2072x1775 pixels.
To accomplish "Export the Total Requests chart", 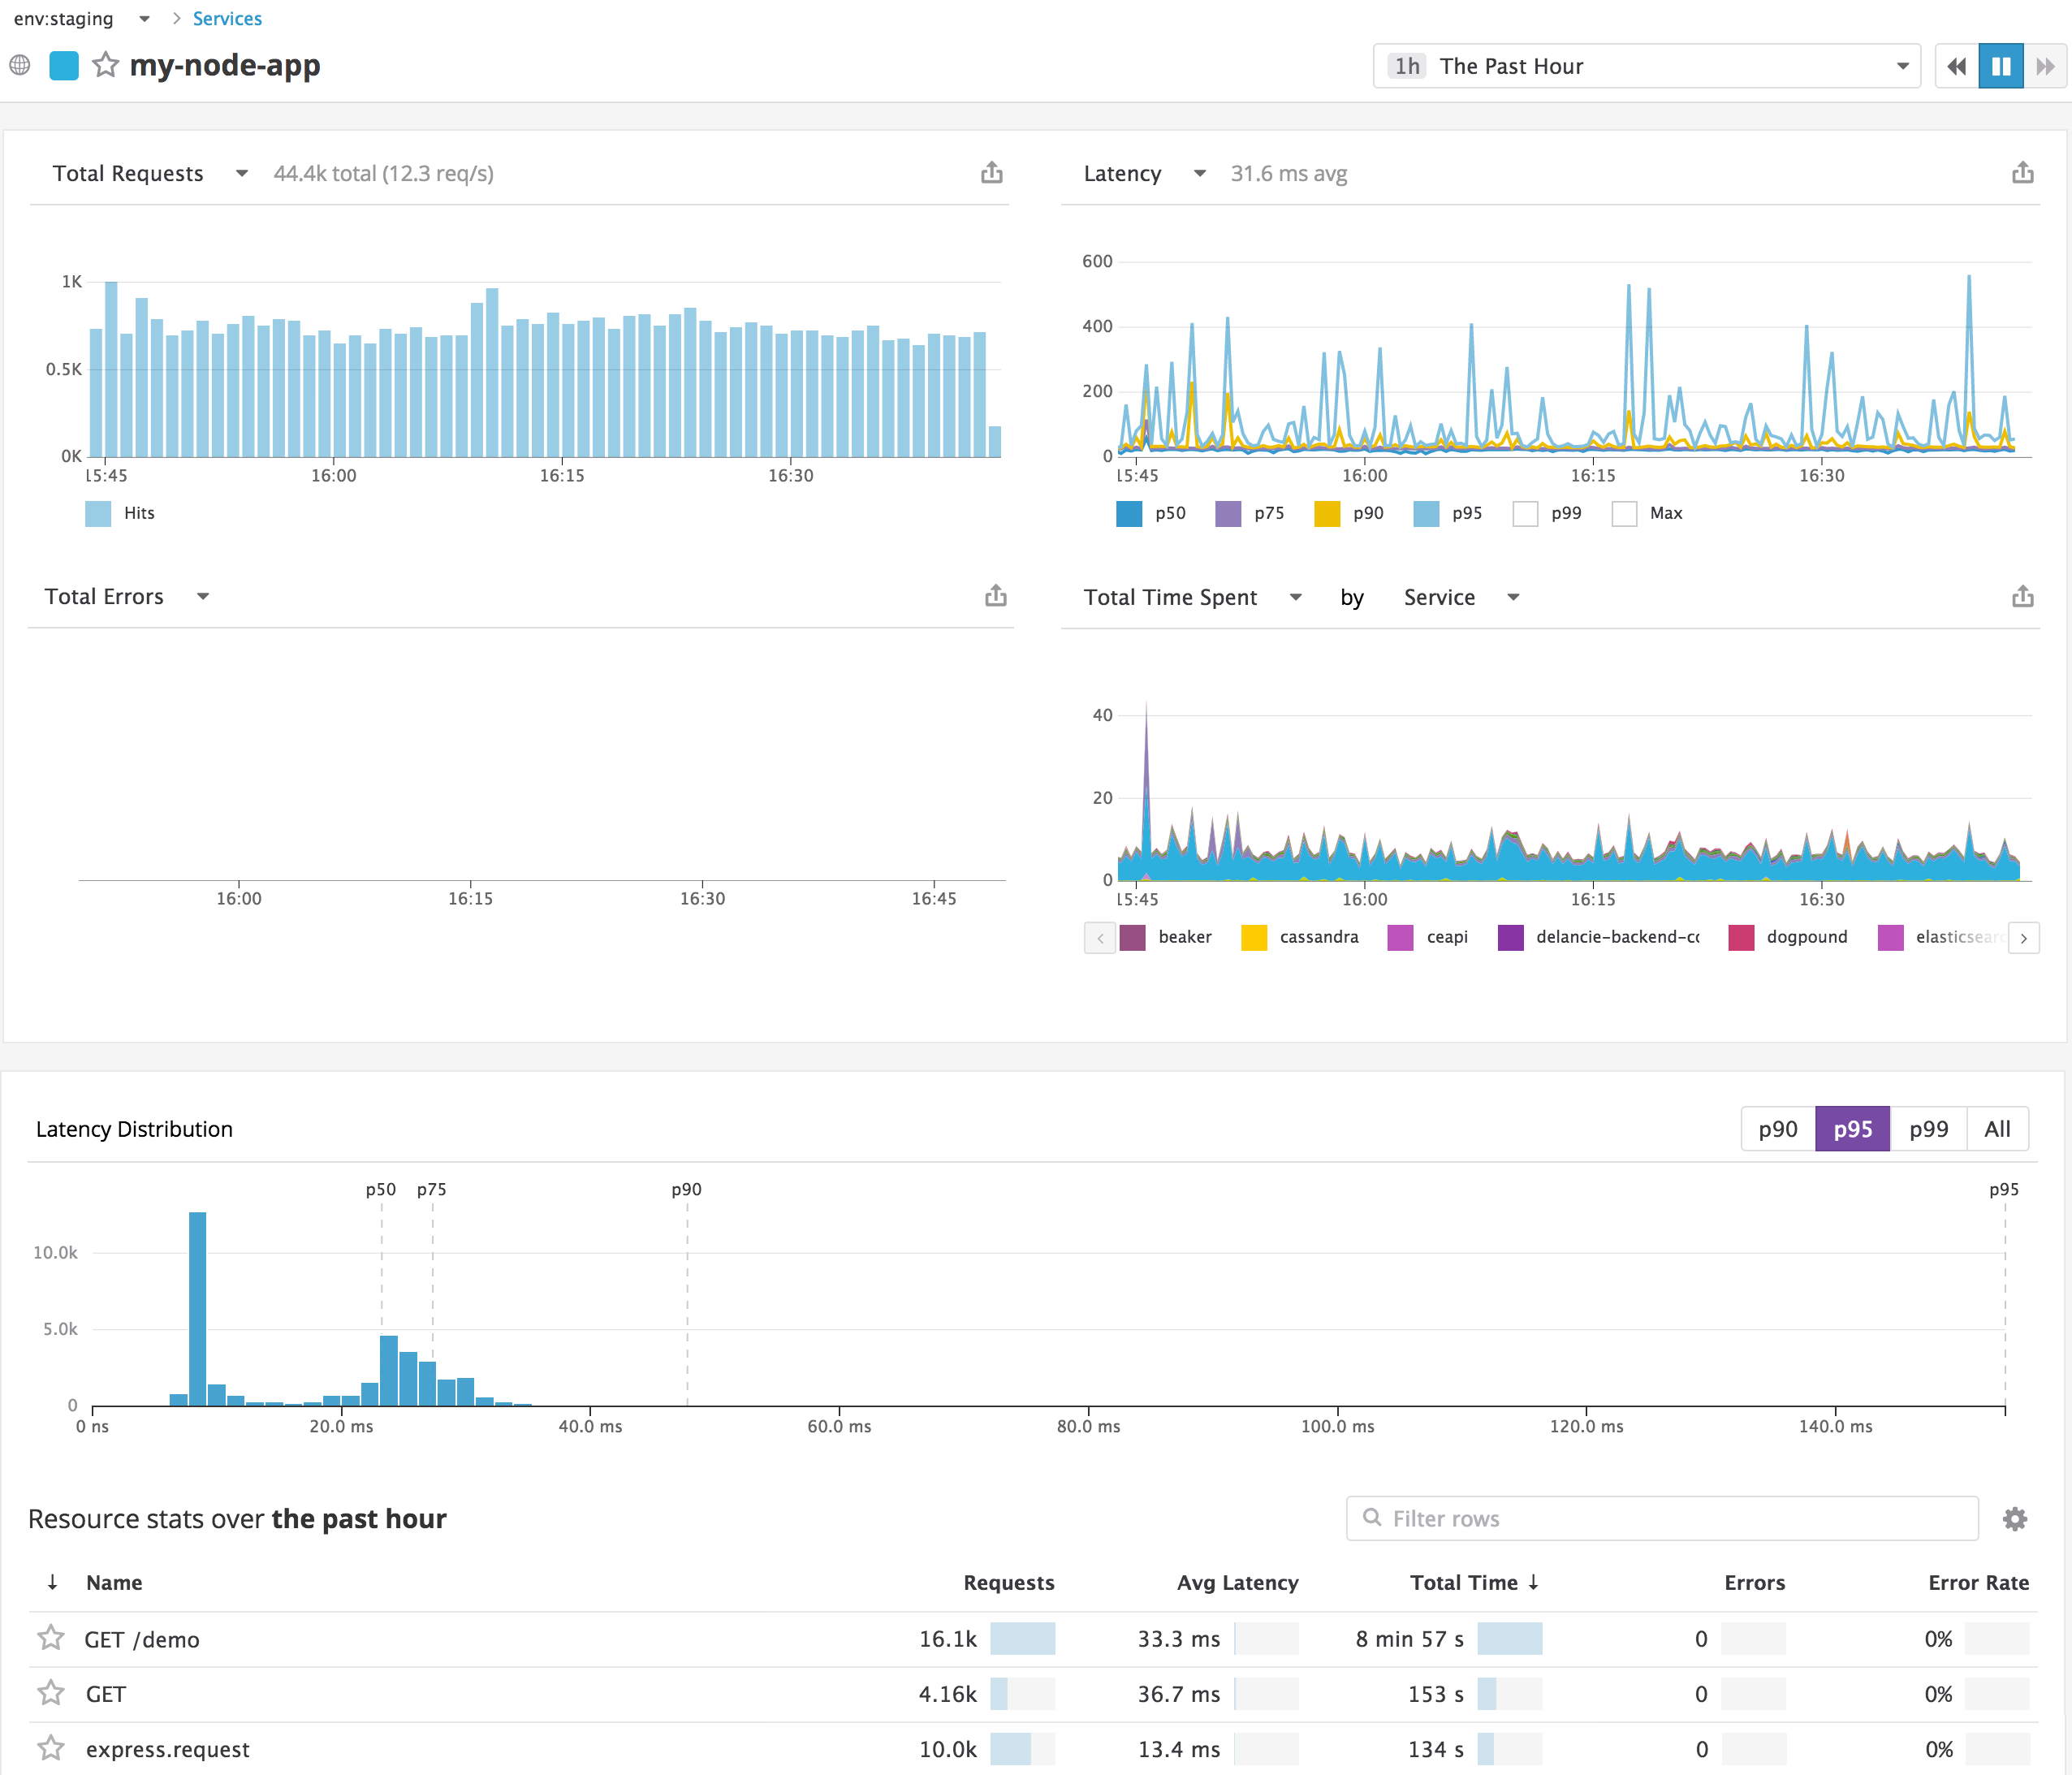I will point(991,172).
